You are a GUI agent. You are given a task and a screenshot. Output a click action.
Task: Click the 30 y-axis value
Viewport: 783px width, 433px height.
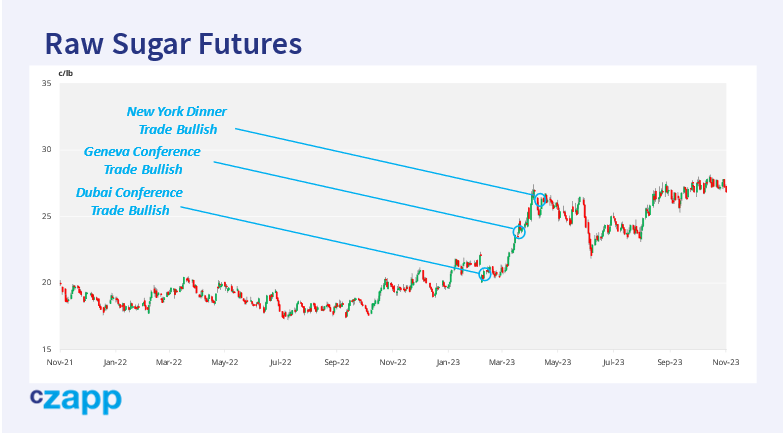click(x=46, y=150)
